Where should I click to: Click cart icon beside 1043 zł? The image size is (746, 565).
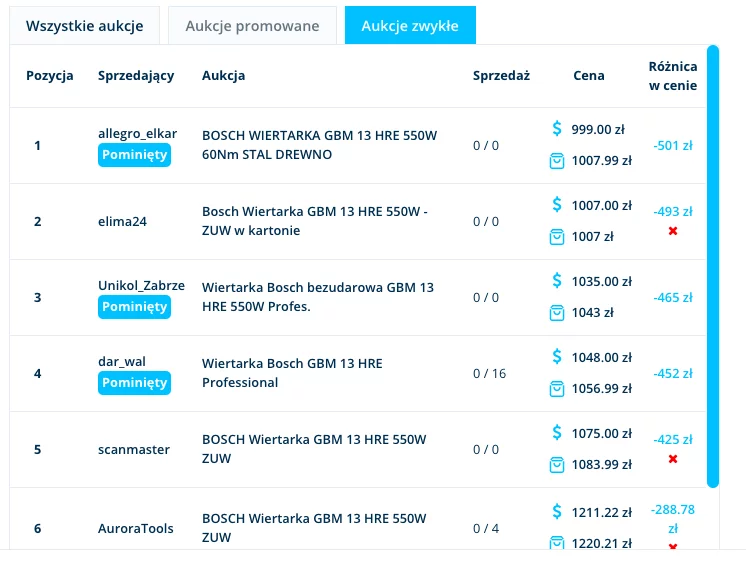coord(557,313)
